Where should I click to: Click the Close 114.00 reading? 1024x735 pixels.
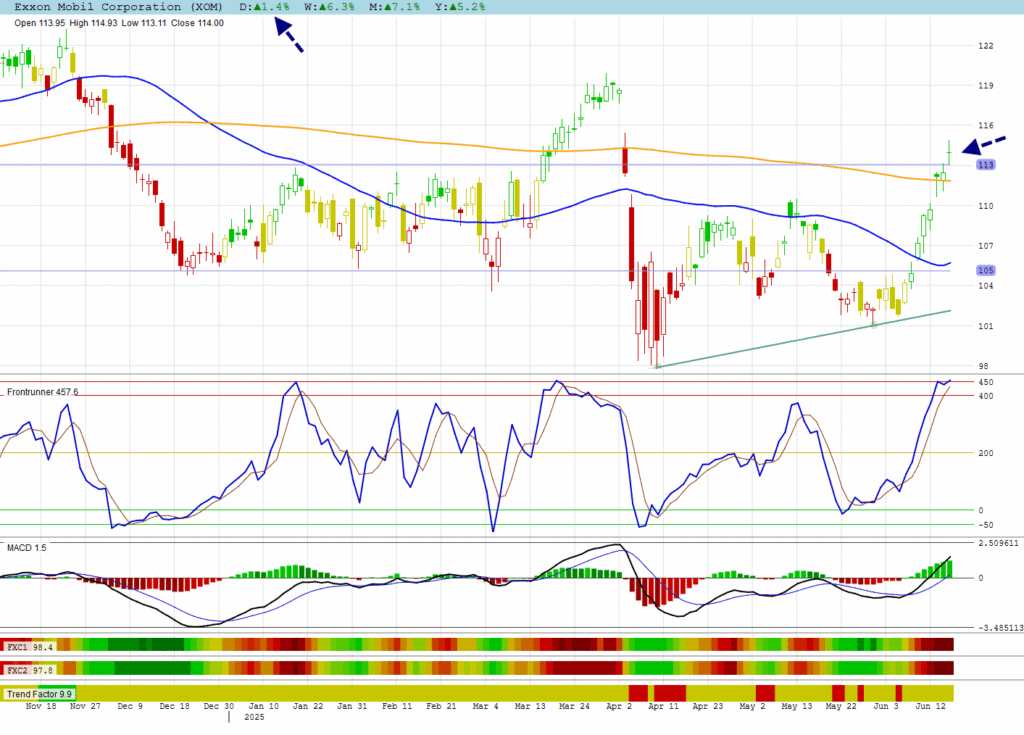197,23
